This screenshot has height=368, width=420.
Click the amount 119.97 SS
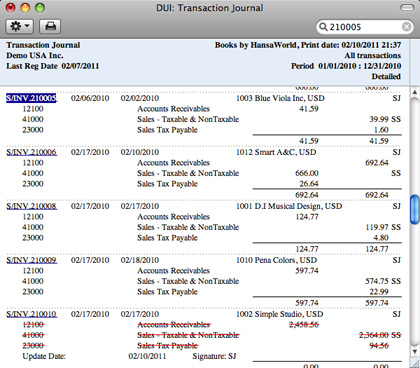pos(383,227)
